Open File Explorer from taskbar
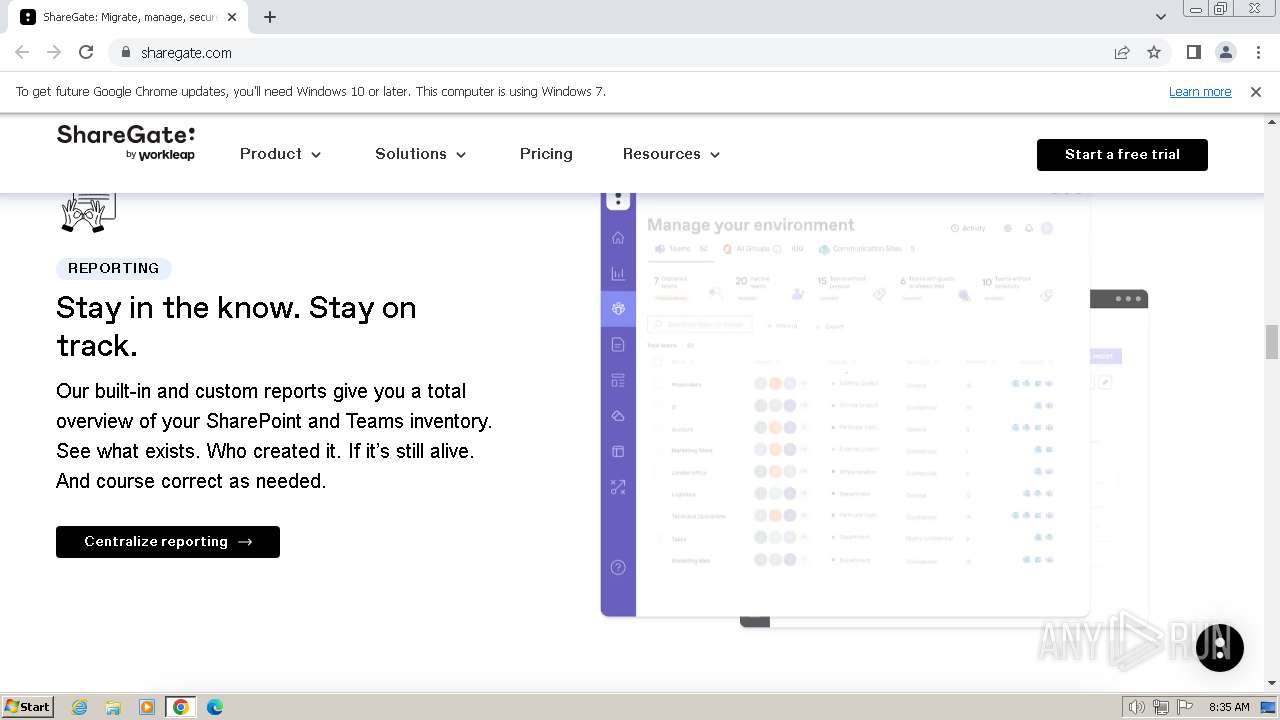Screen dimensions: 1280x720 [x=113, y=707]
